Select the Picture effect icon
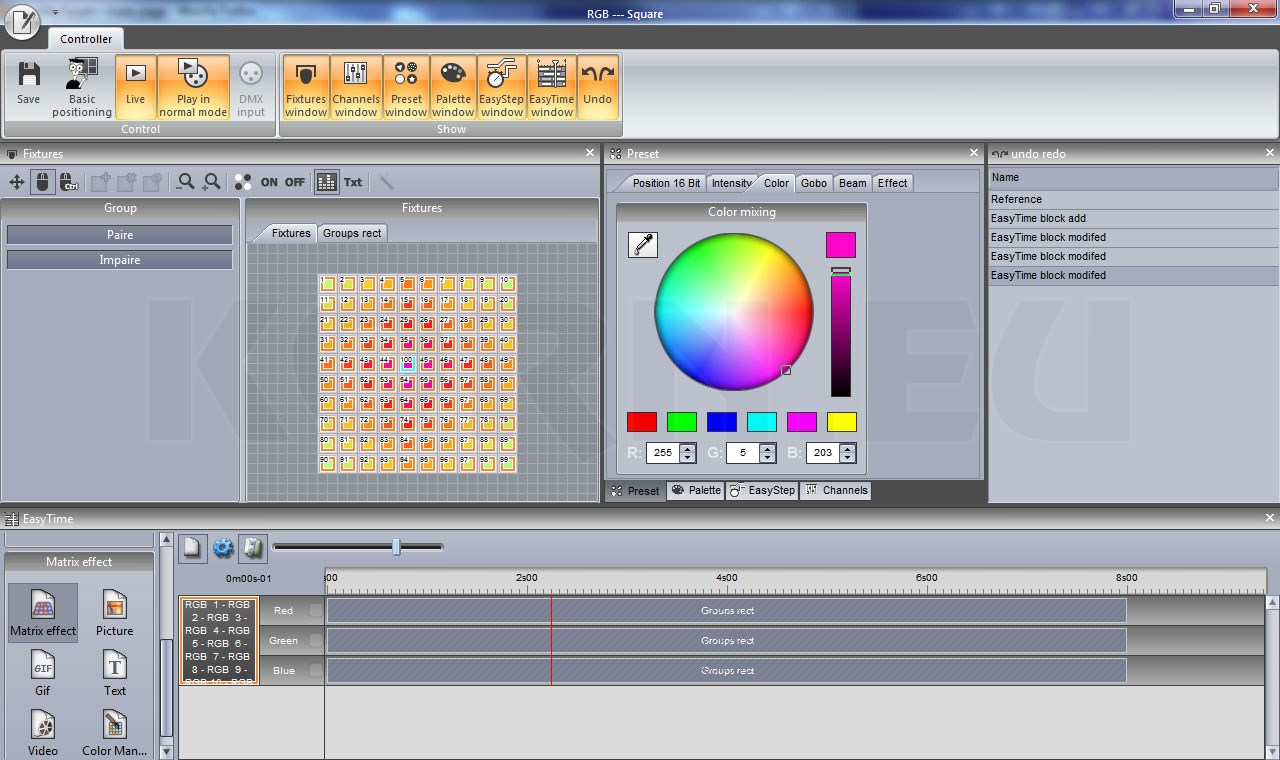The height and width of the screenshot is (760, 1280). click(x=115, y=611)
